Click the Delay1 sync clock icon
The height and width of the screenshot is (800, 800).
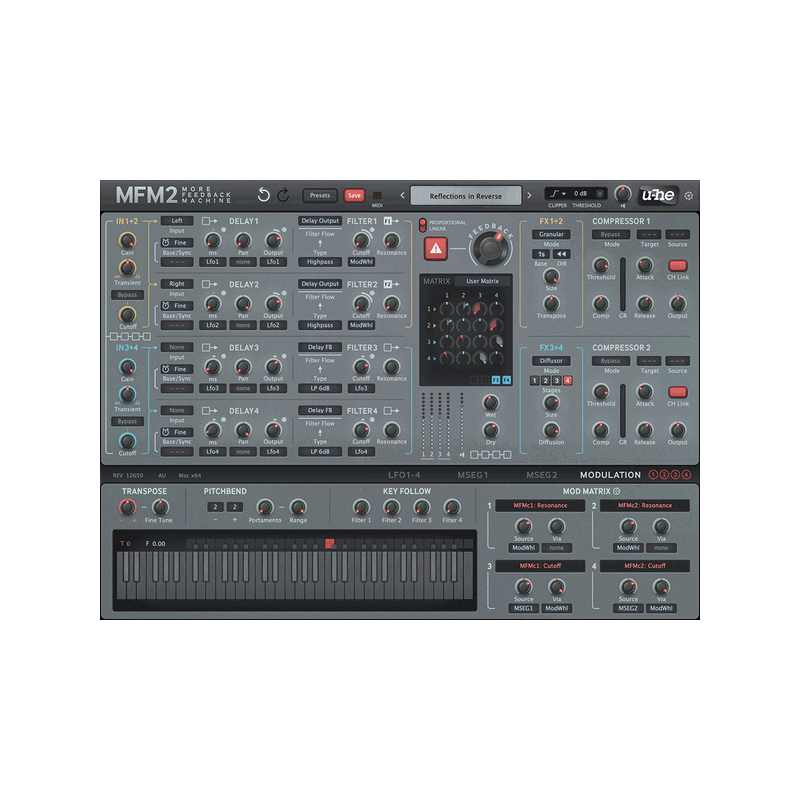point(165,242)
